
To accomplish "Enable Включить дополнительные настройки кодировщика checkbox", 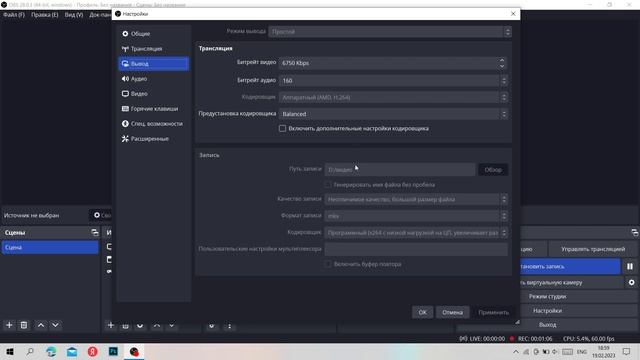I will click(x=282, y=129).
